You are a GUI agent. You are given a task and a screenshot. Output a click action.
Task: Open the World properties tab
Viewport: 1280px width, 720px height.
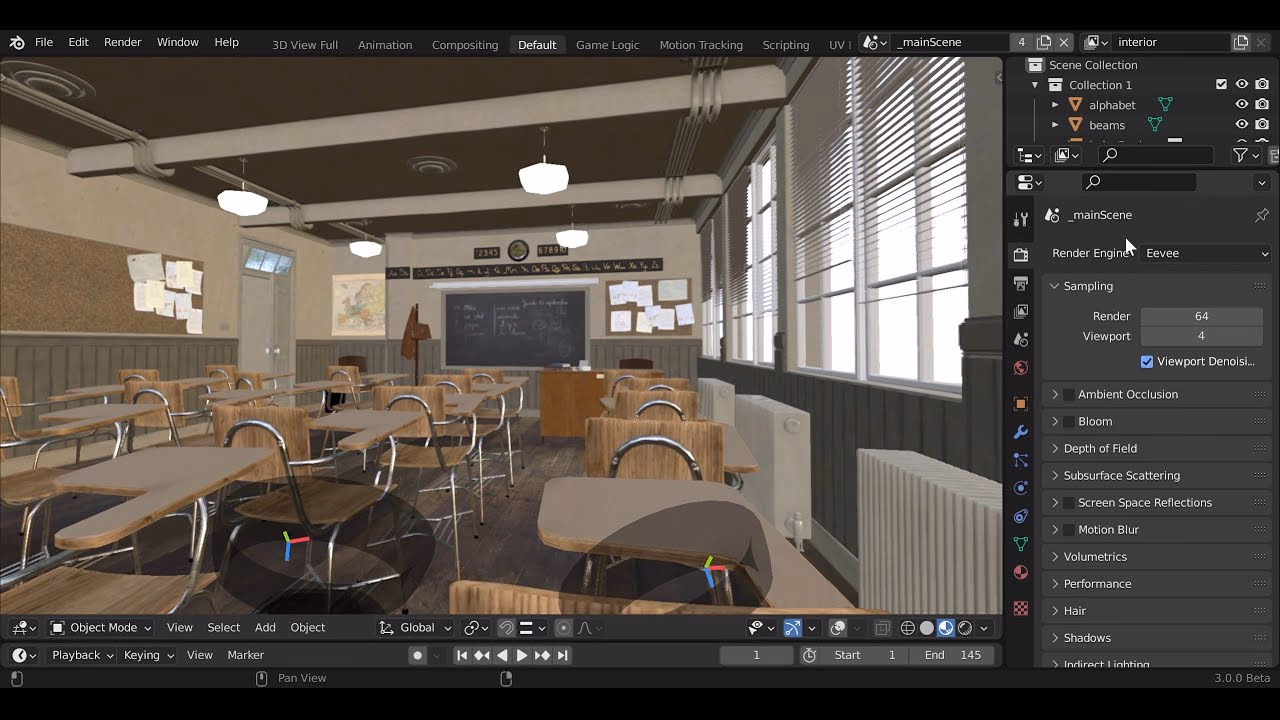pyautogui.click(x=1020, y=368)
